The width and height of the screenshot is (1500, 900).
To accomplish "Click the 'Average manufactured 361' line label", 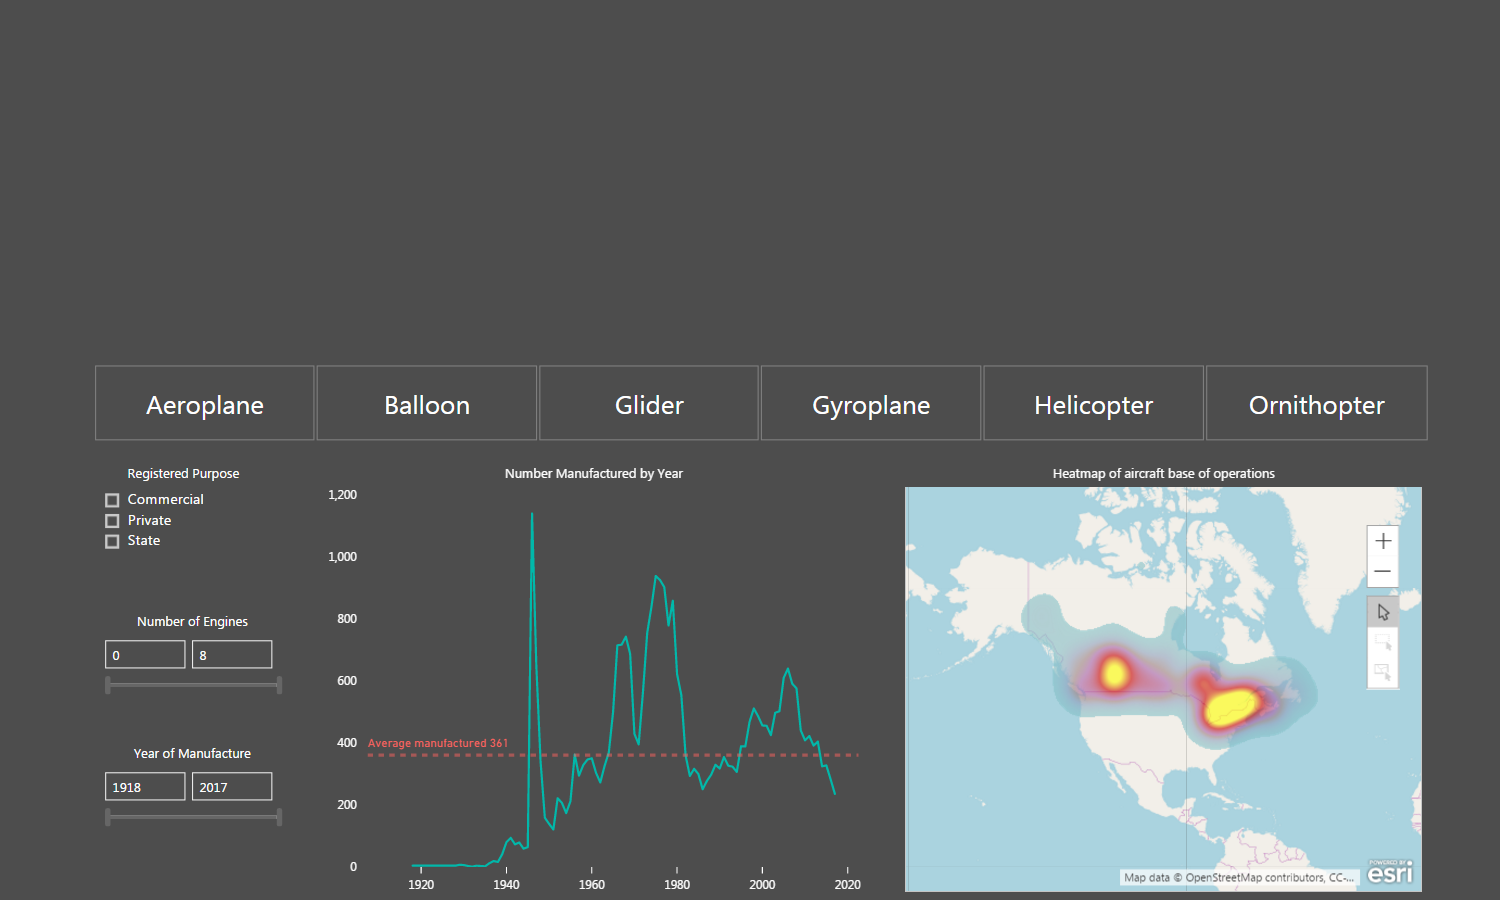I will 438,743.
